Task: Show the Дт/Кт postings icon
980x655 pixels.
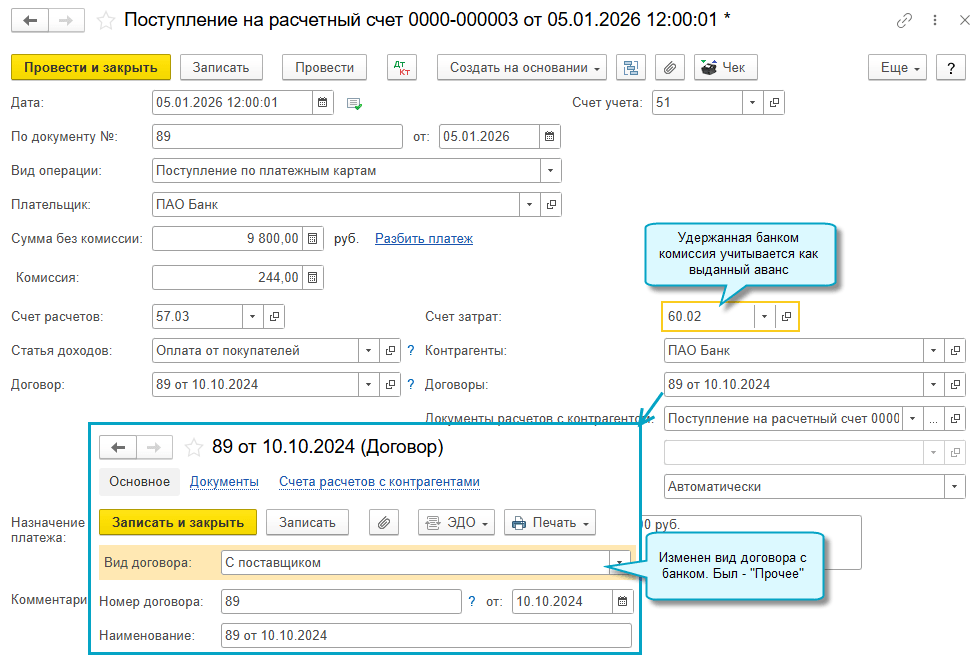Action: [402, 68]
